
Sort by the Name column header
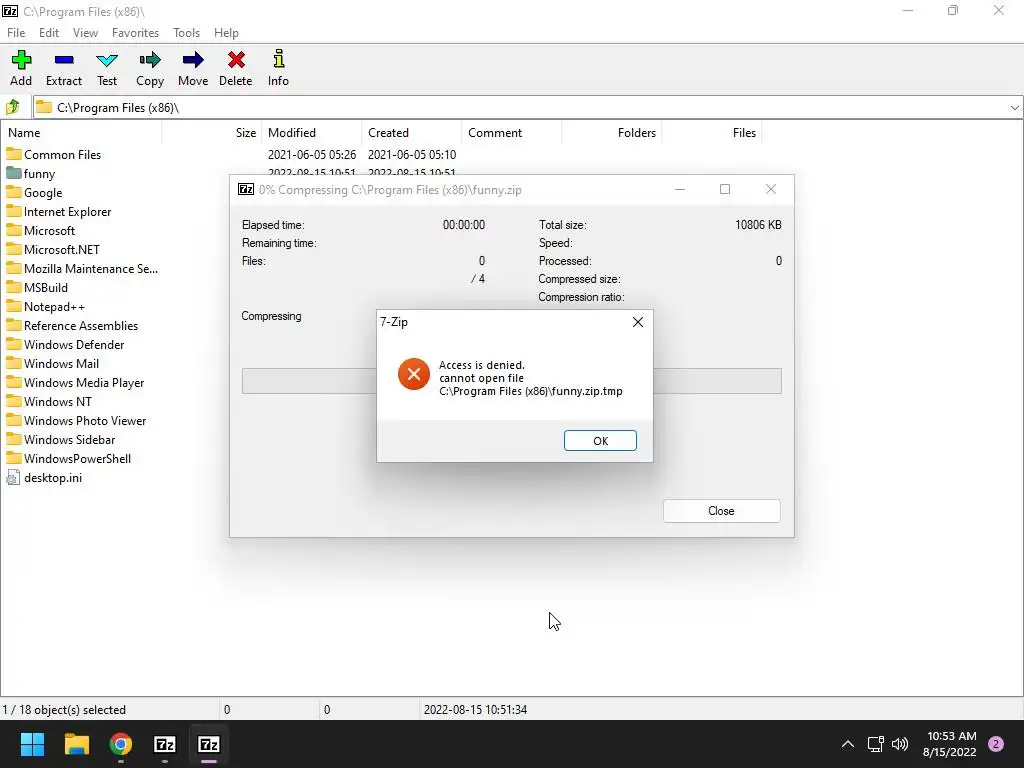click(x=81, y=133)
